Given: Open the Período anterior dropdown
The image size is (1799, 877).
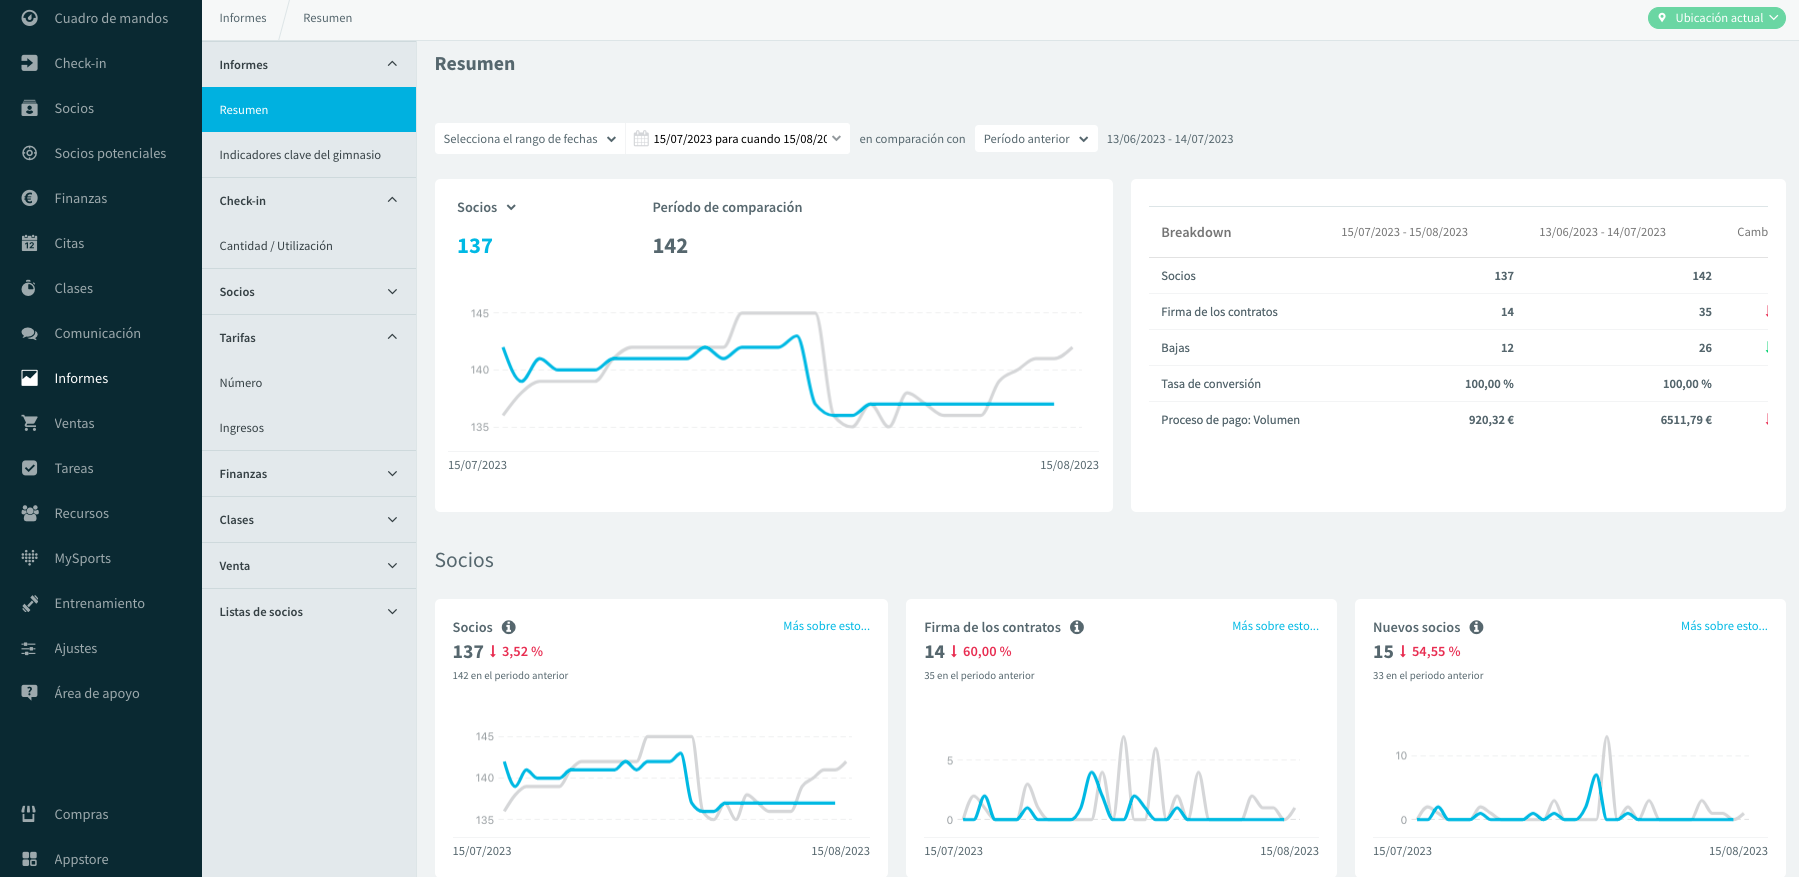Looking at the screenshot, I should (1036, 139).
